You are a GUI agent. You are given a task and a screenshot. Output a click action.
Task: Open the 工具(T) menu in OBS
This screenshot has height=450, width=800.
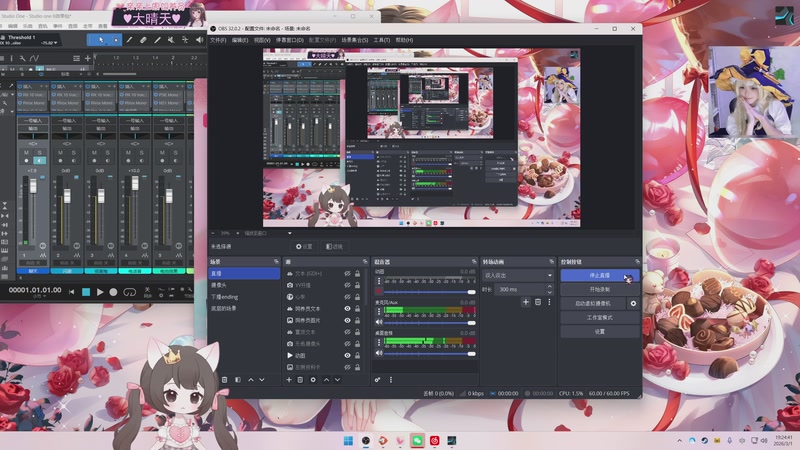coord(382,40)
